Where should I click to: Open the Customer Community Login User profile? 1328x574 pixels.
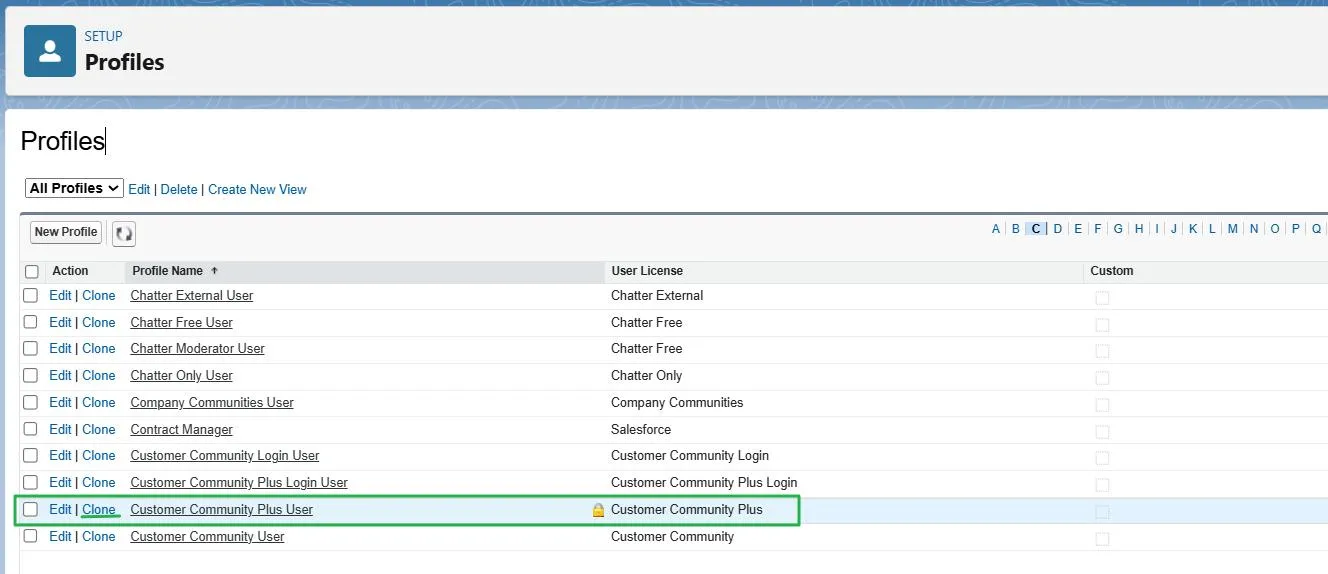225,456
